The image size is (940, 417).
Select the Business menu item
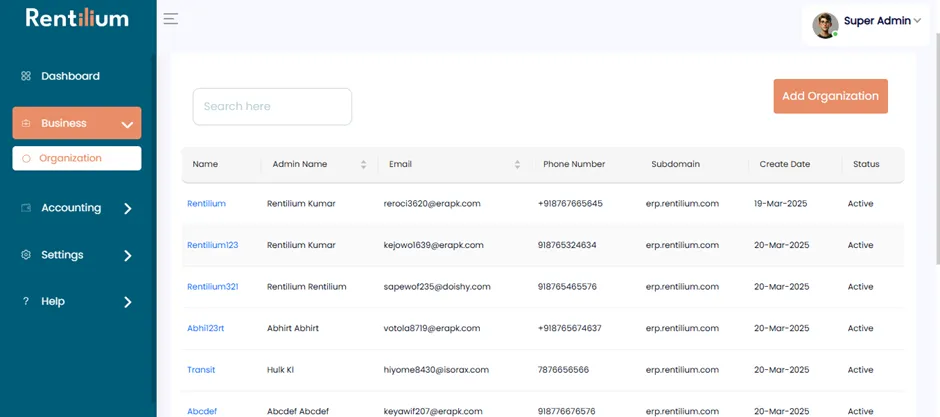coord(77,123)
